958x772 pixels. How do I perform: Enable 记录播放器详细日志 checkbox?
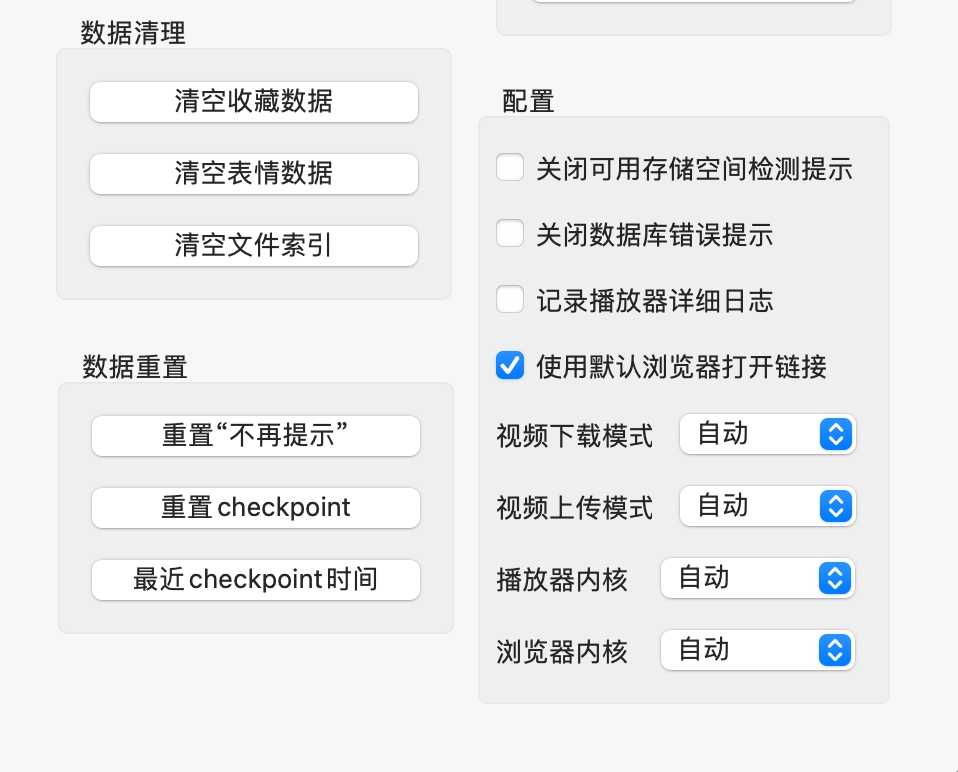pyautogui.click(x=510, y=299)
